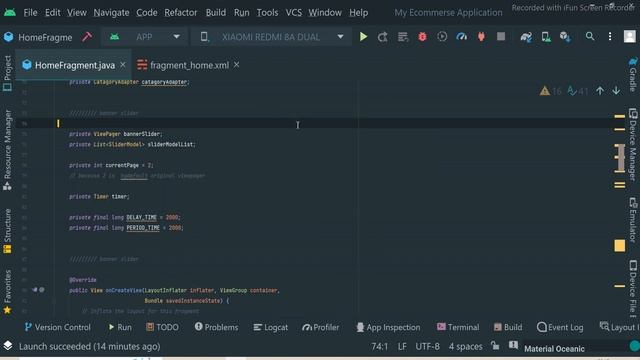Sync project with Gradle files icon
This screenshot has width=640, height=360.
526,37
